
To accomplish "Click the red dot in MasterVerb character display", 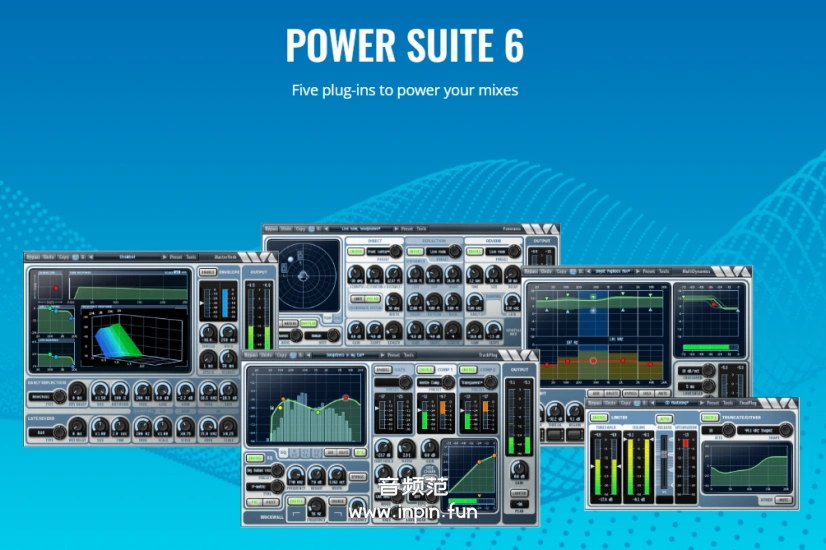I will 56,288.
